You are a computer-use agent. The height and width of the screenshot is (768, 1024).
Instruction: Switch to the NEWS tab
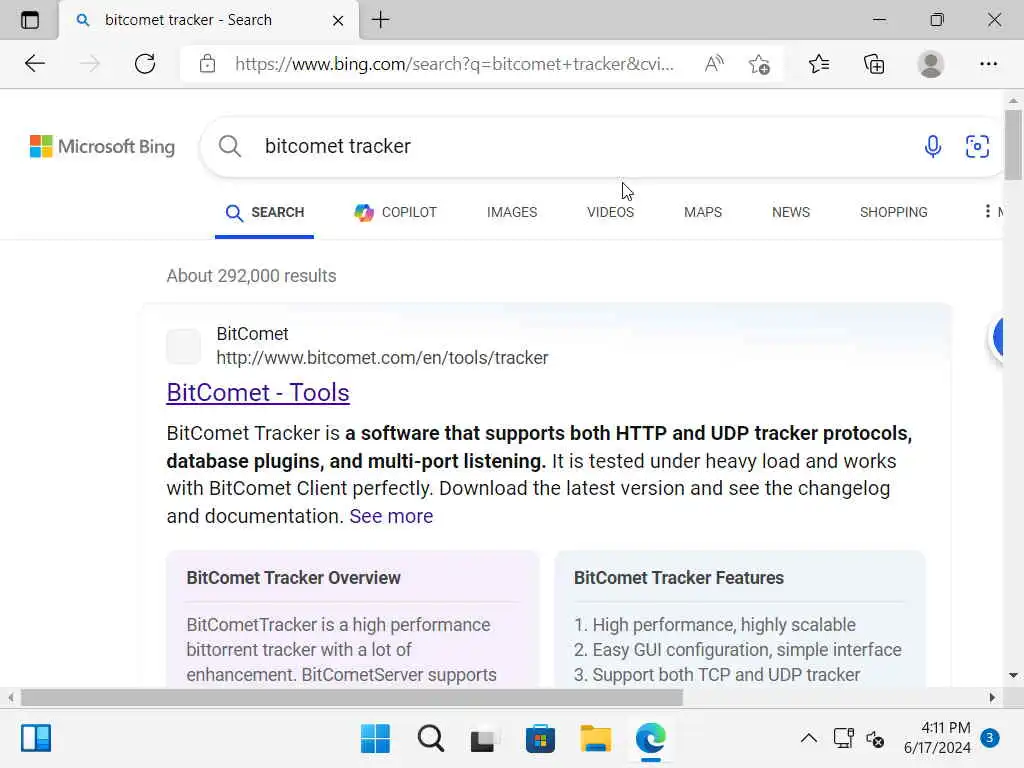point(791,212)
